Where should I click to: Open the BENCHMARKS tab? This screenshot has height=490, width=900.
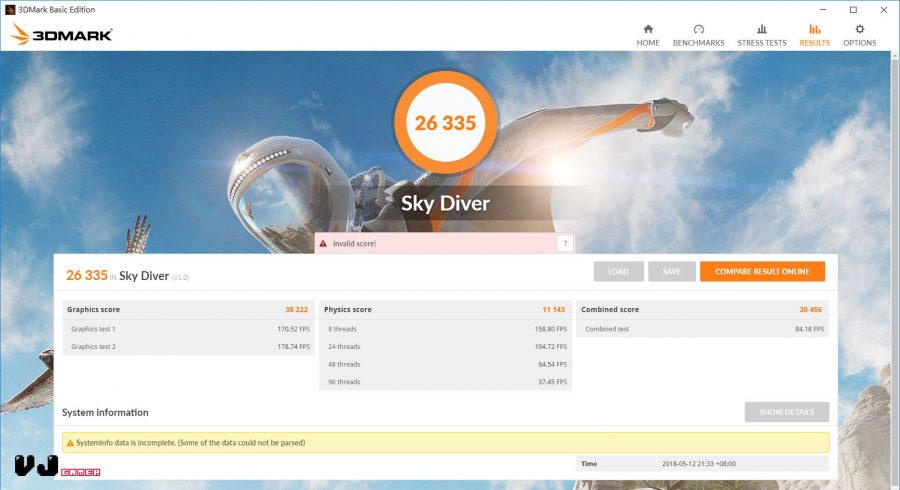click(x=698, y=35)
